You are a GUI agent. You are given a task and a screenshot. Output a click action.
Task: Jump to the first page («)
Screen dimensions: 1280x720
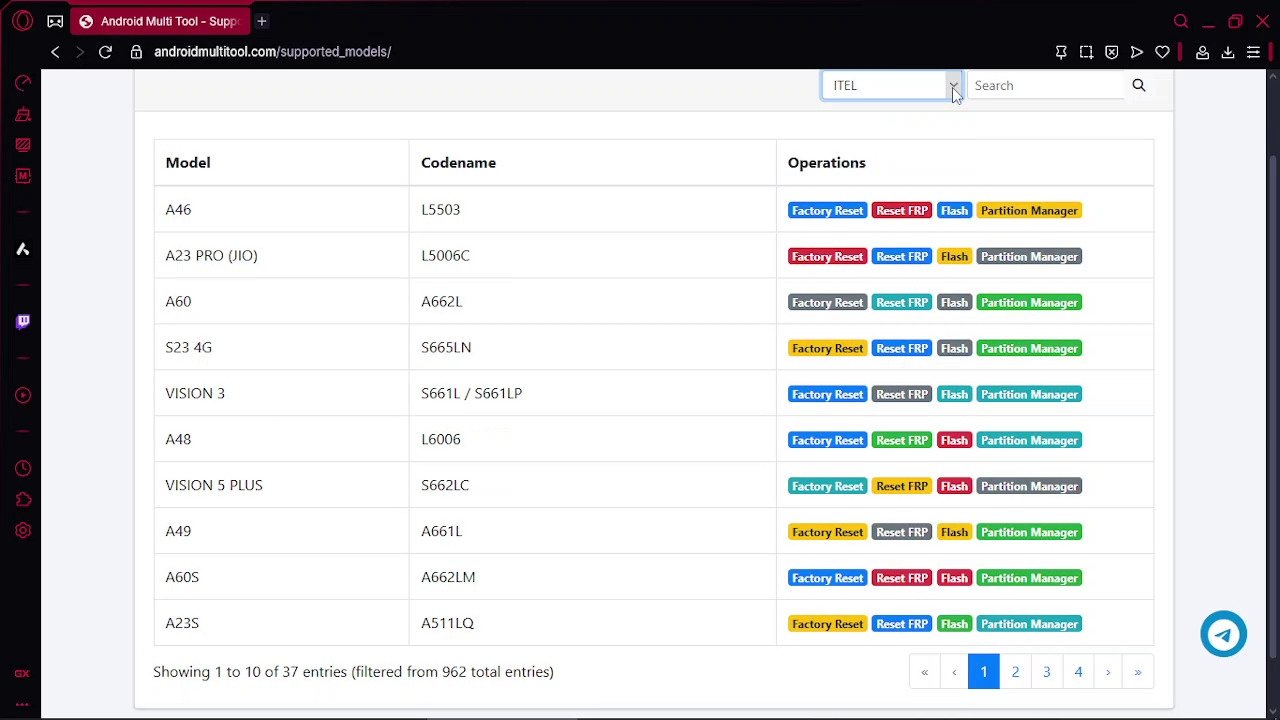924,672
